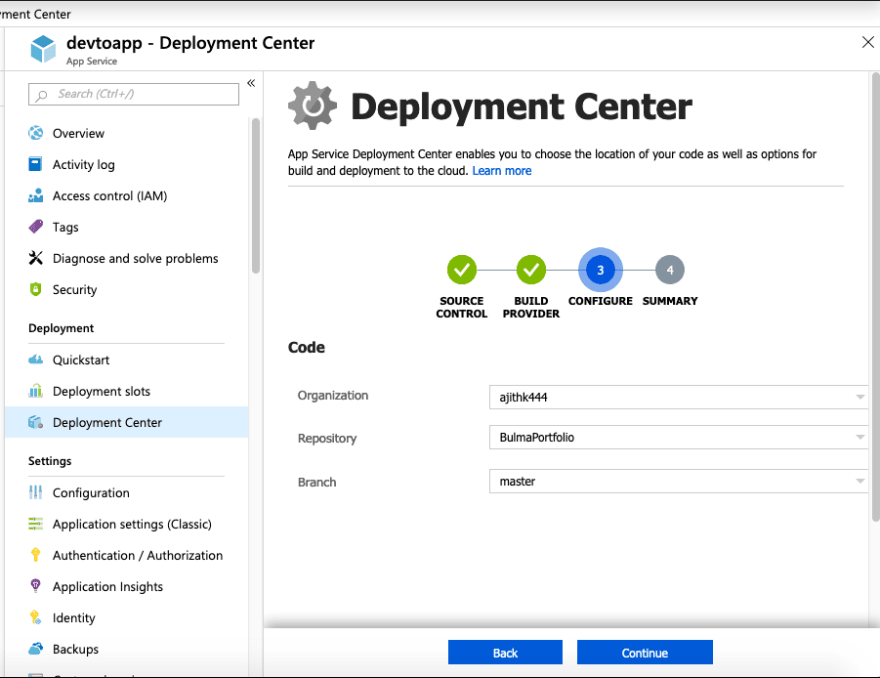Viewport: 880px width, 678px height.
Task: Open Access control (IAM)
Action: 127,196
